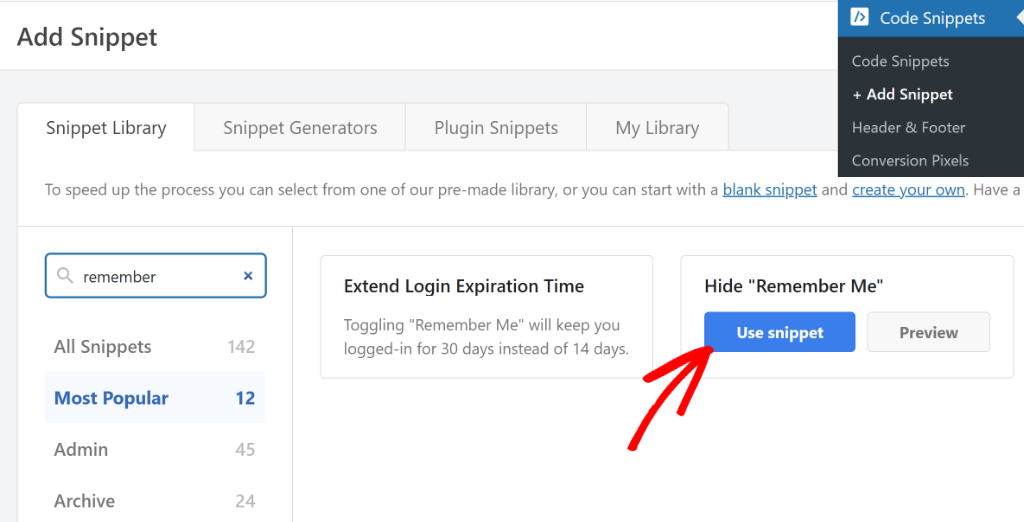
Task: Open the Snippet Generators tab
Action: pyautogui.click(x=300, y=128)
